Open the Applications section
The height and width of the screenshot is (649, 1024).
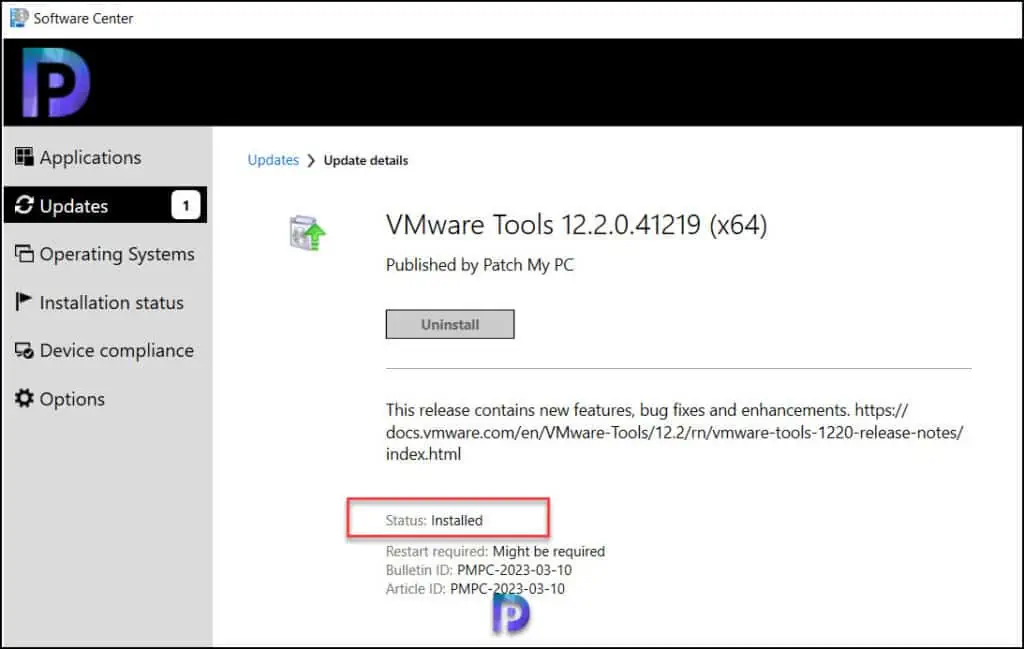105,157
